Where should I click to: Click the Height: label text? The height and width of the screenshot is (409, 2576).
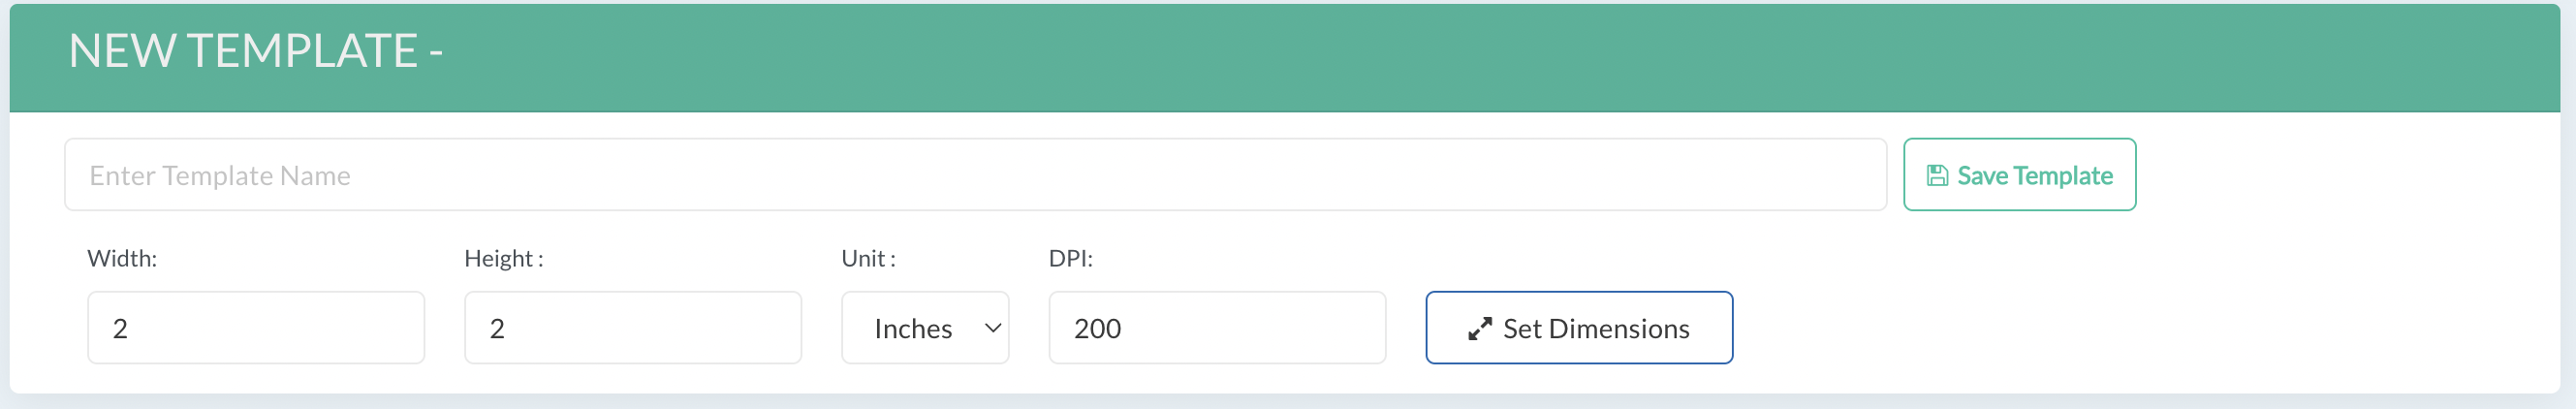503,259
